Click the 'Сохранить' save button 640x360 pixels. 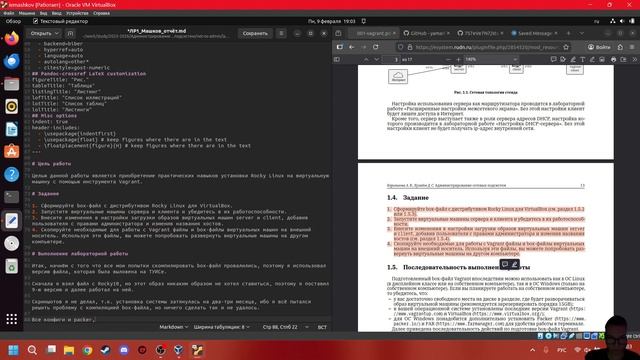point(255,33)
